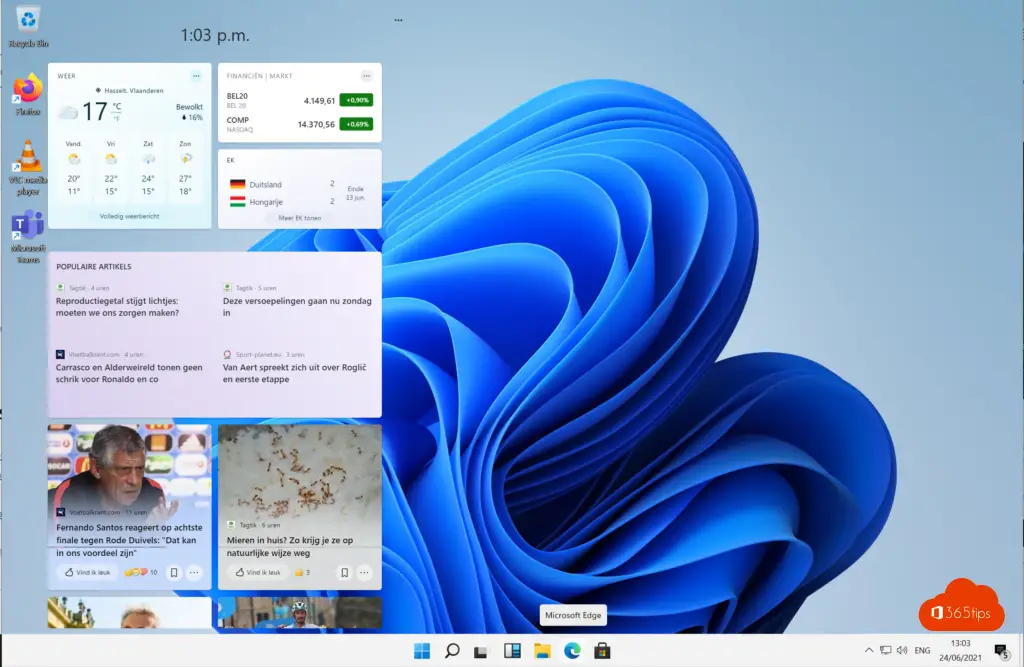Open the BEL20 stock row
Image resolution: width=1024 pixels, height=667 pixels.
click(x=300, y=100)
